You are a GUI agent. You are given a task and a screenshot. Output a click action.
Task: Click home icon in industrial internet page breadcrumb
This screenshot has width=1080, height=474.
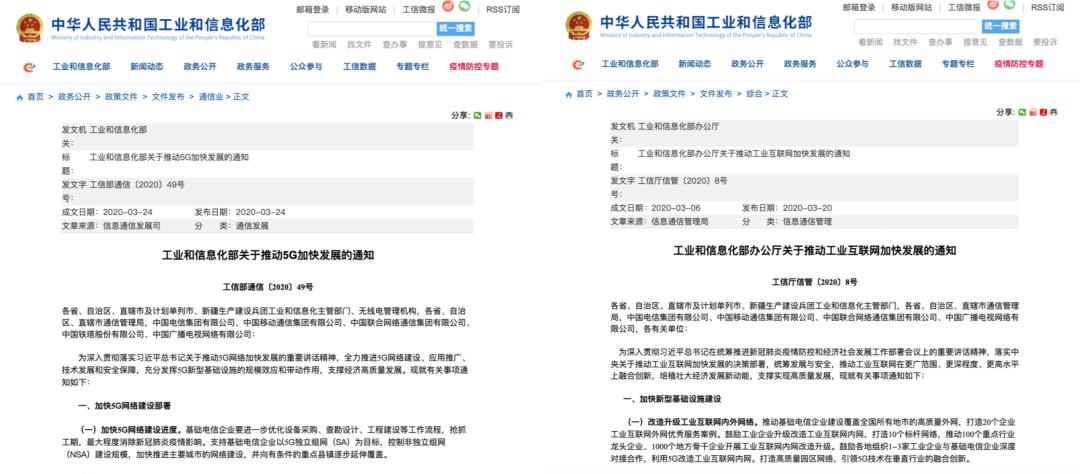click(x=568, y=94)
